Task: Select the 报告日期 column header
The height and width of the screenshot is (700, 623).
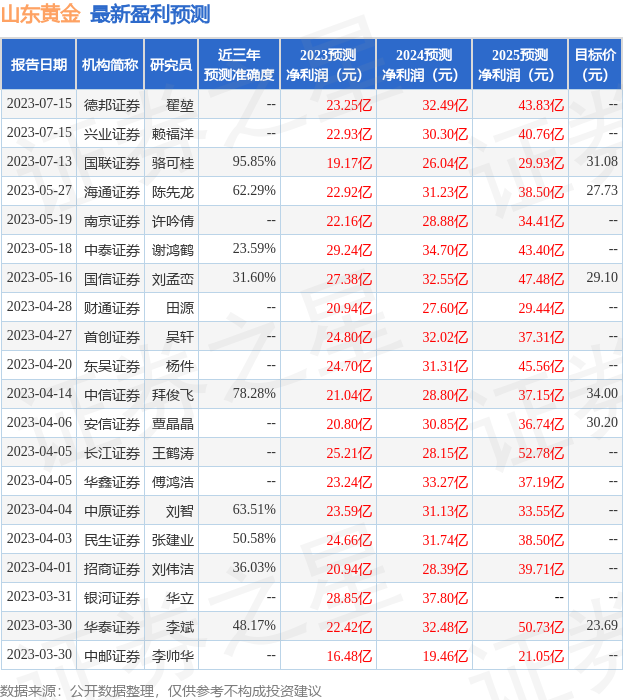Action: [39, 64]
